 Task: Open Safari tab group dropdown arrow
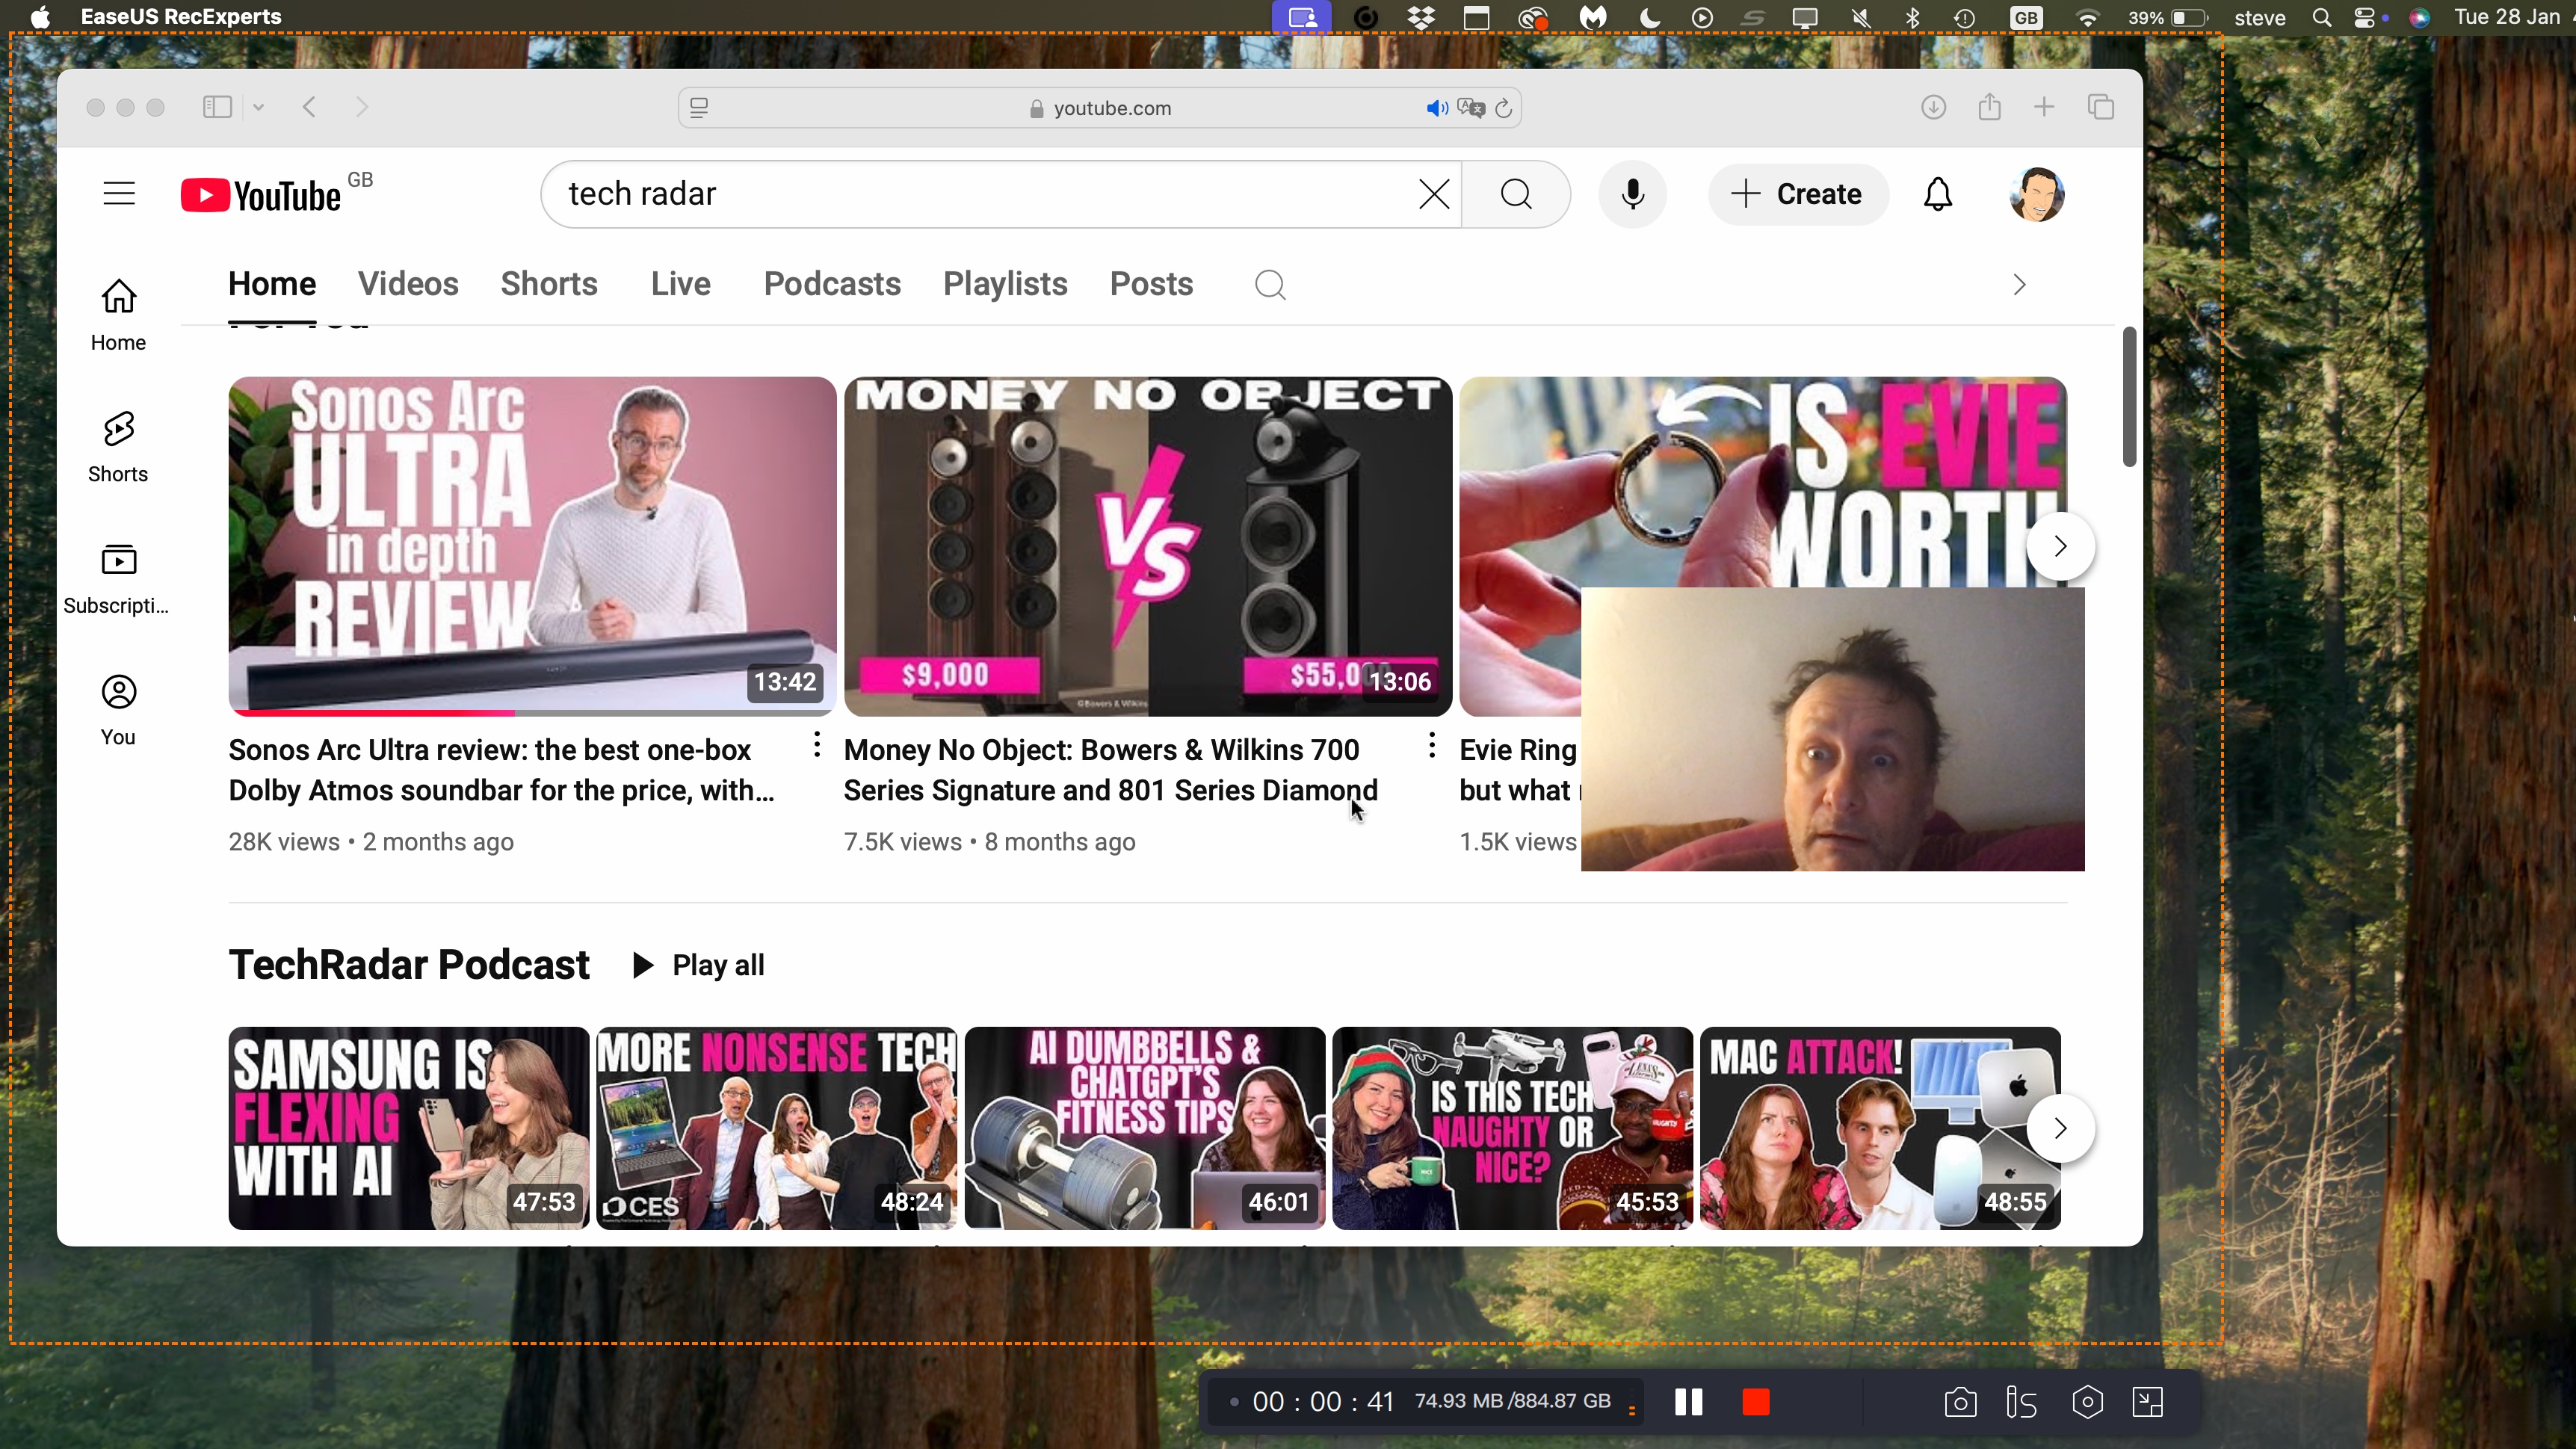point(258,107)
